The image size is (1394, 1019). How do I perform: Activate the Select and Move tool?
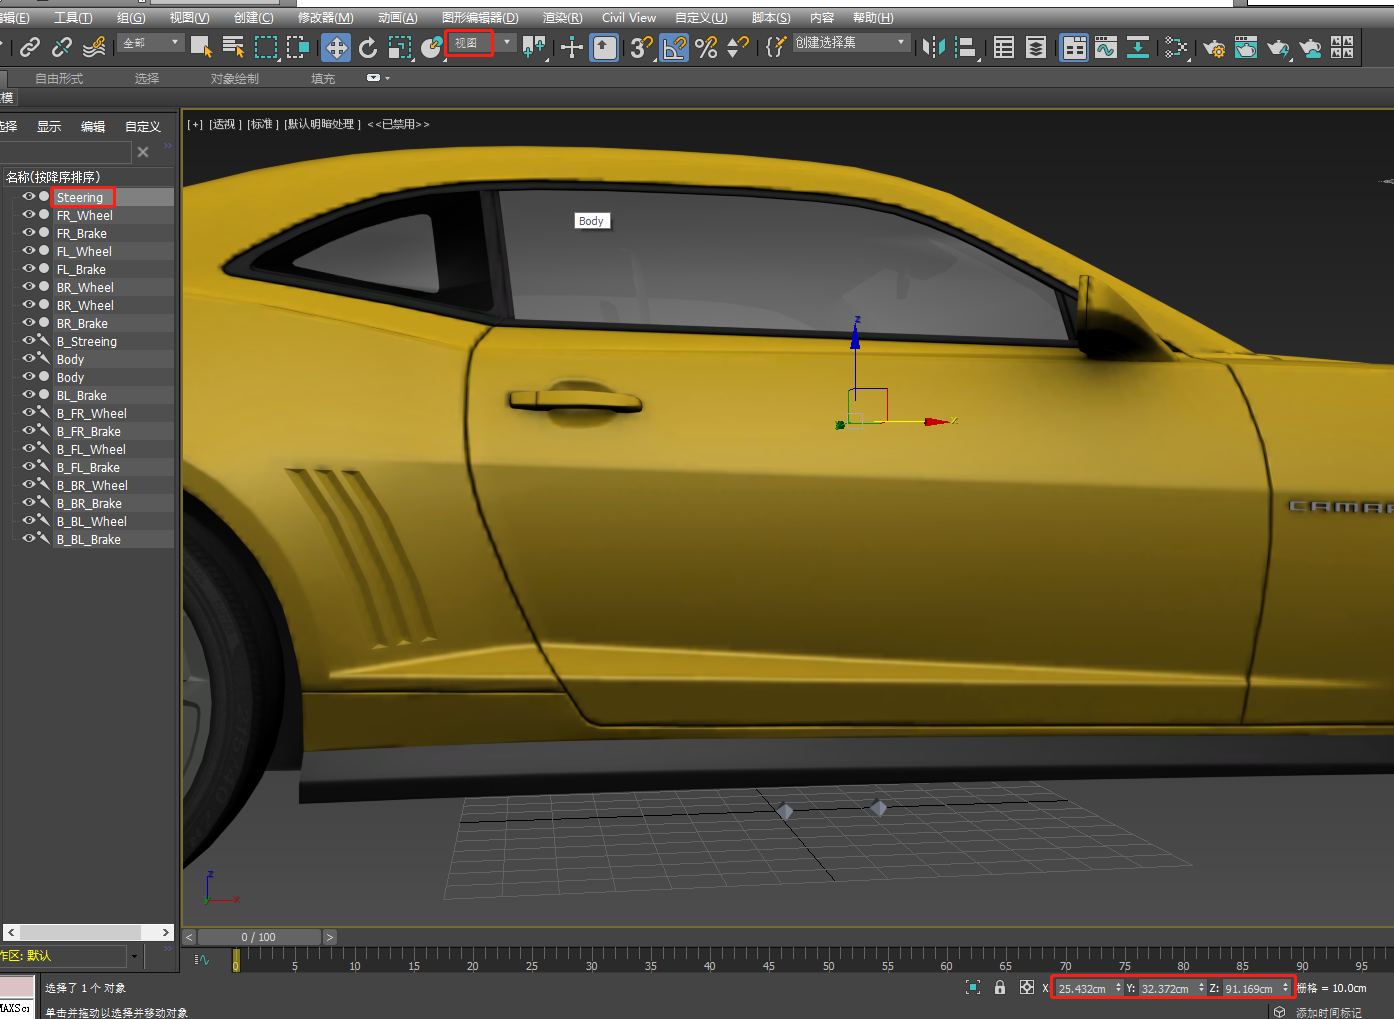tap(336, 47)
